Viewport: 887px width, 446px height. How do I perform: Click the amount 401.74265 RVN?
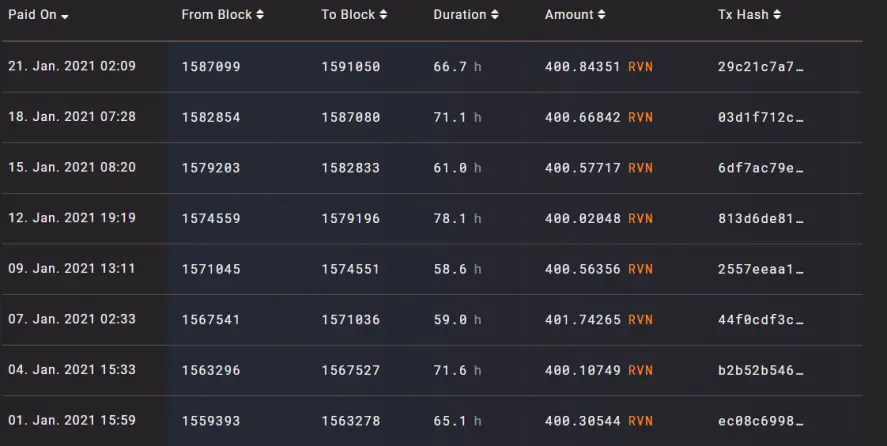tap(599, 320)
